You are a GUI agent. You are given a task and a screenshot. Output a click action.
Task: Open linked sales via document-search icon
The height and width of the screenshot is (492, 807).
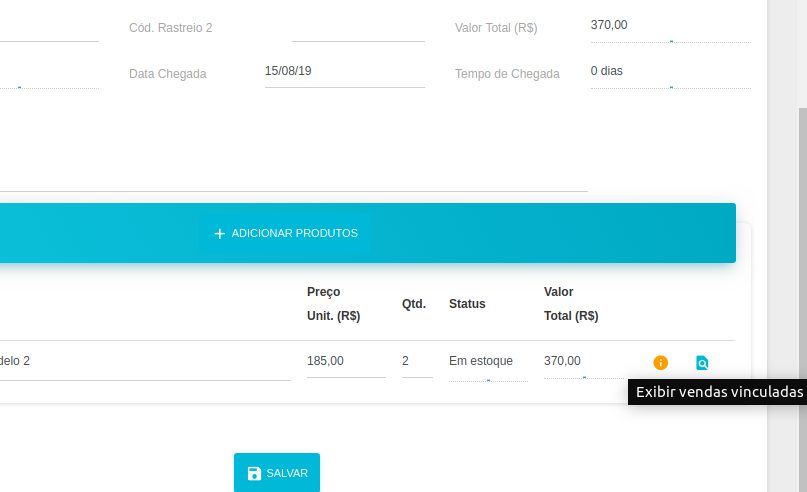(x=702, y=363)
